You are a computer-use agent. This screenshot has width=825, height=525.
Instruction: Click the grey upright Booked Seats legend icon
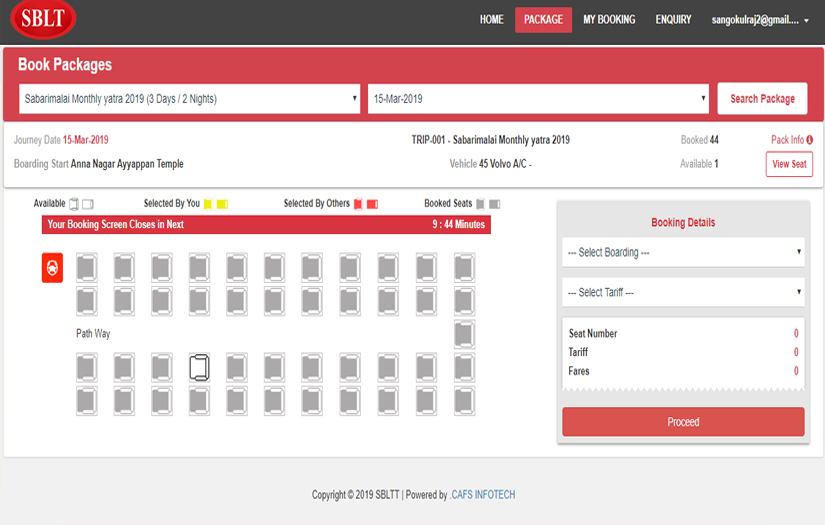[480, 204]
